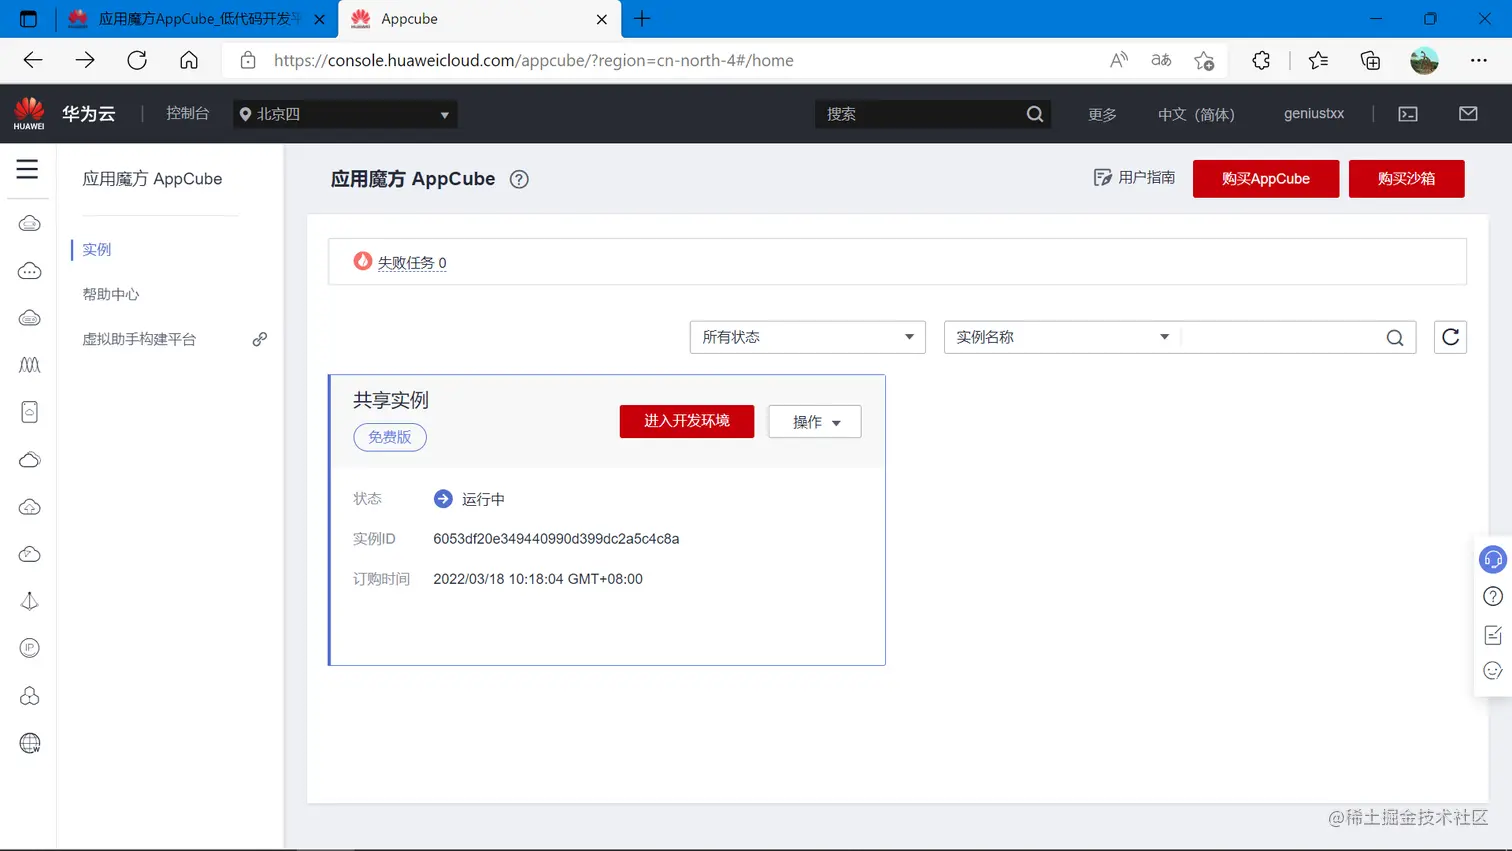This screenshot has height=851, width=1512.
Task: Open the help circle icon on the right panel
Action: coord(1493,596)
